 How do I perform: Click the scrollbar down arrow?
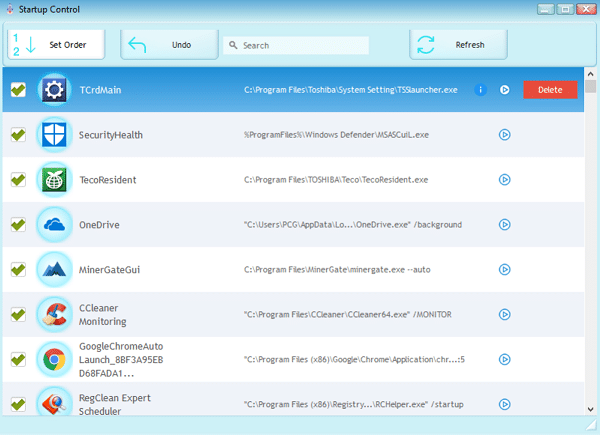pos(590,409)
